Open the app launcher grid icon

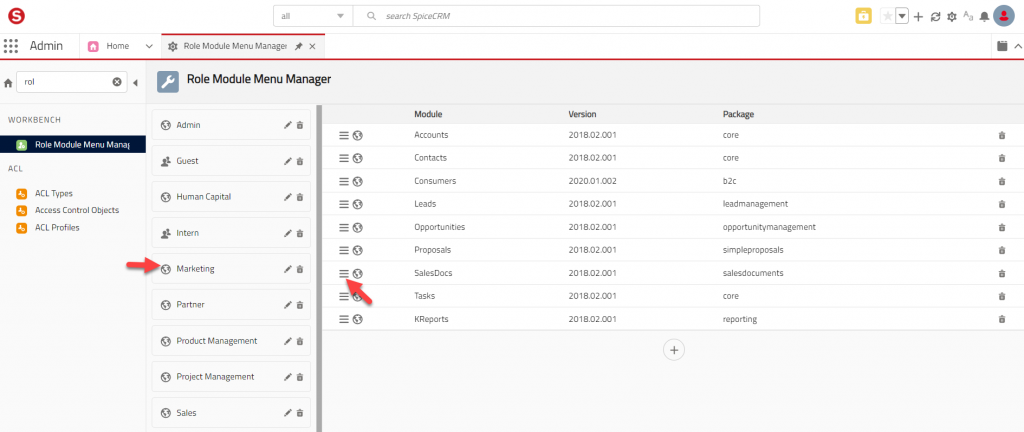(10, 46)
